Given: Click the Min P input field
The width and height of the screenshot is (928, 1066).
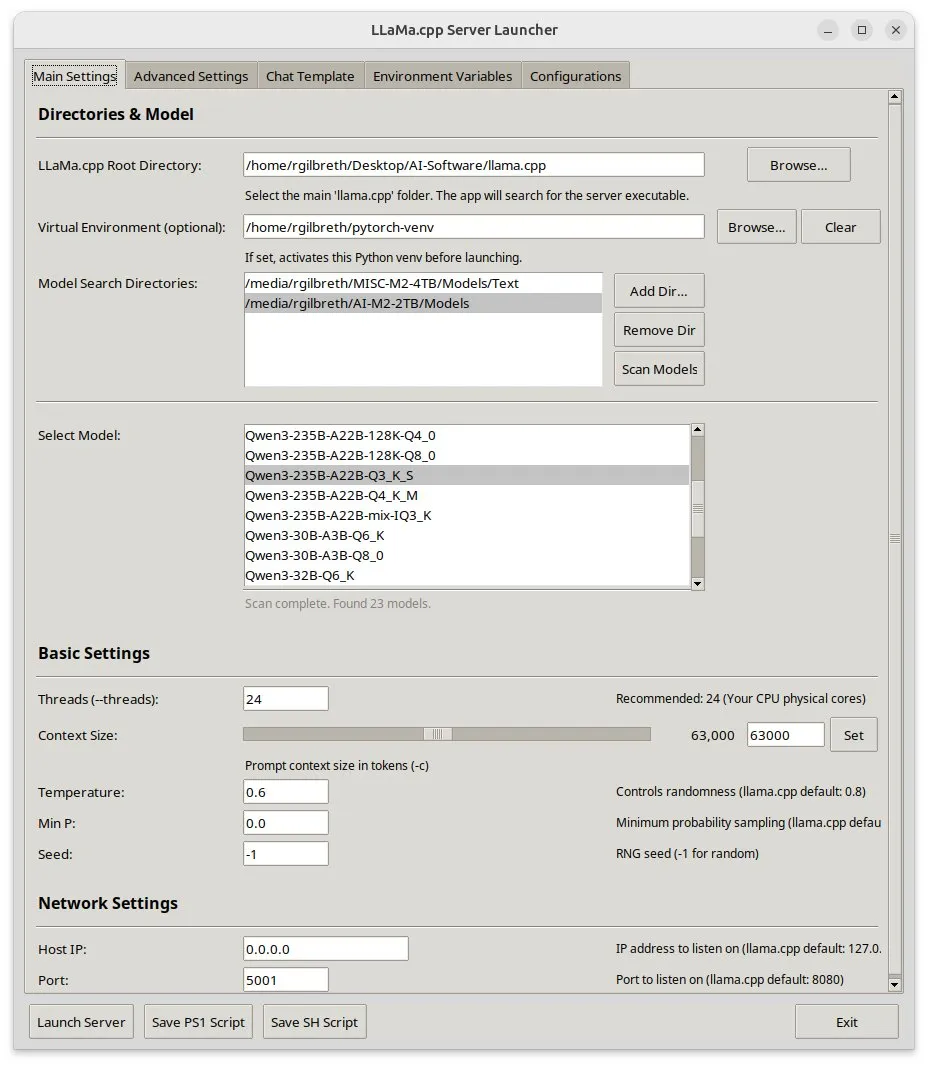Looking at the screenshot, I should (x=286, y=823).
